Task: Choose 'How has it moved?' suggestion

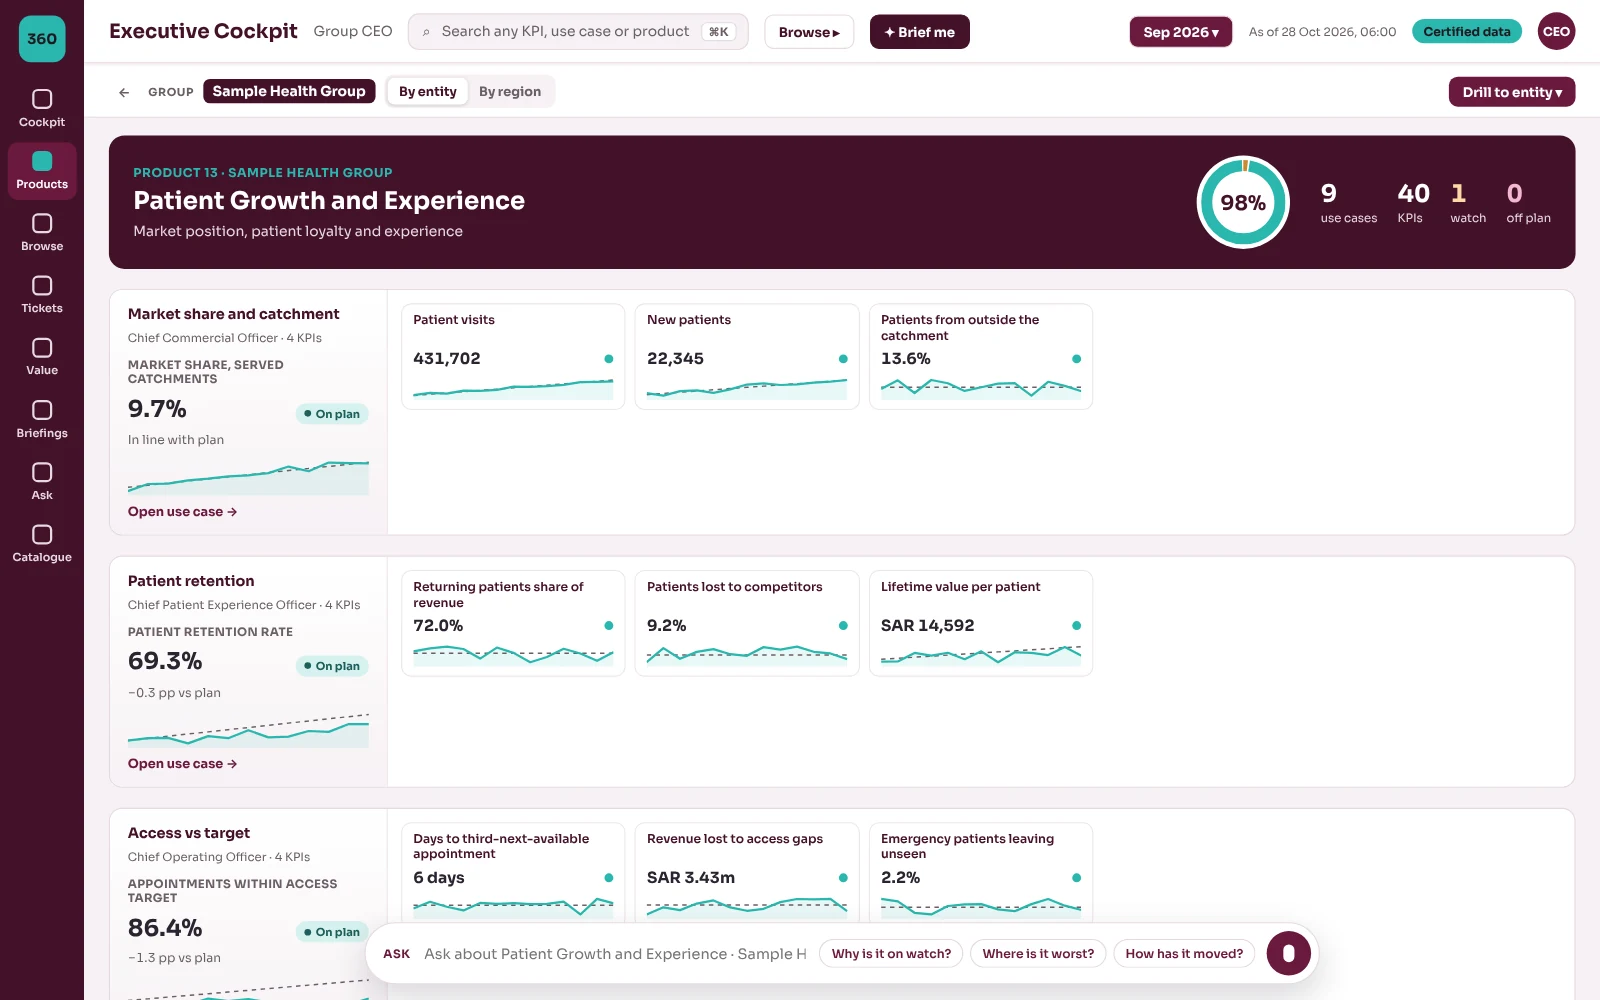Action: [1184, 954]
